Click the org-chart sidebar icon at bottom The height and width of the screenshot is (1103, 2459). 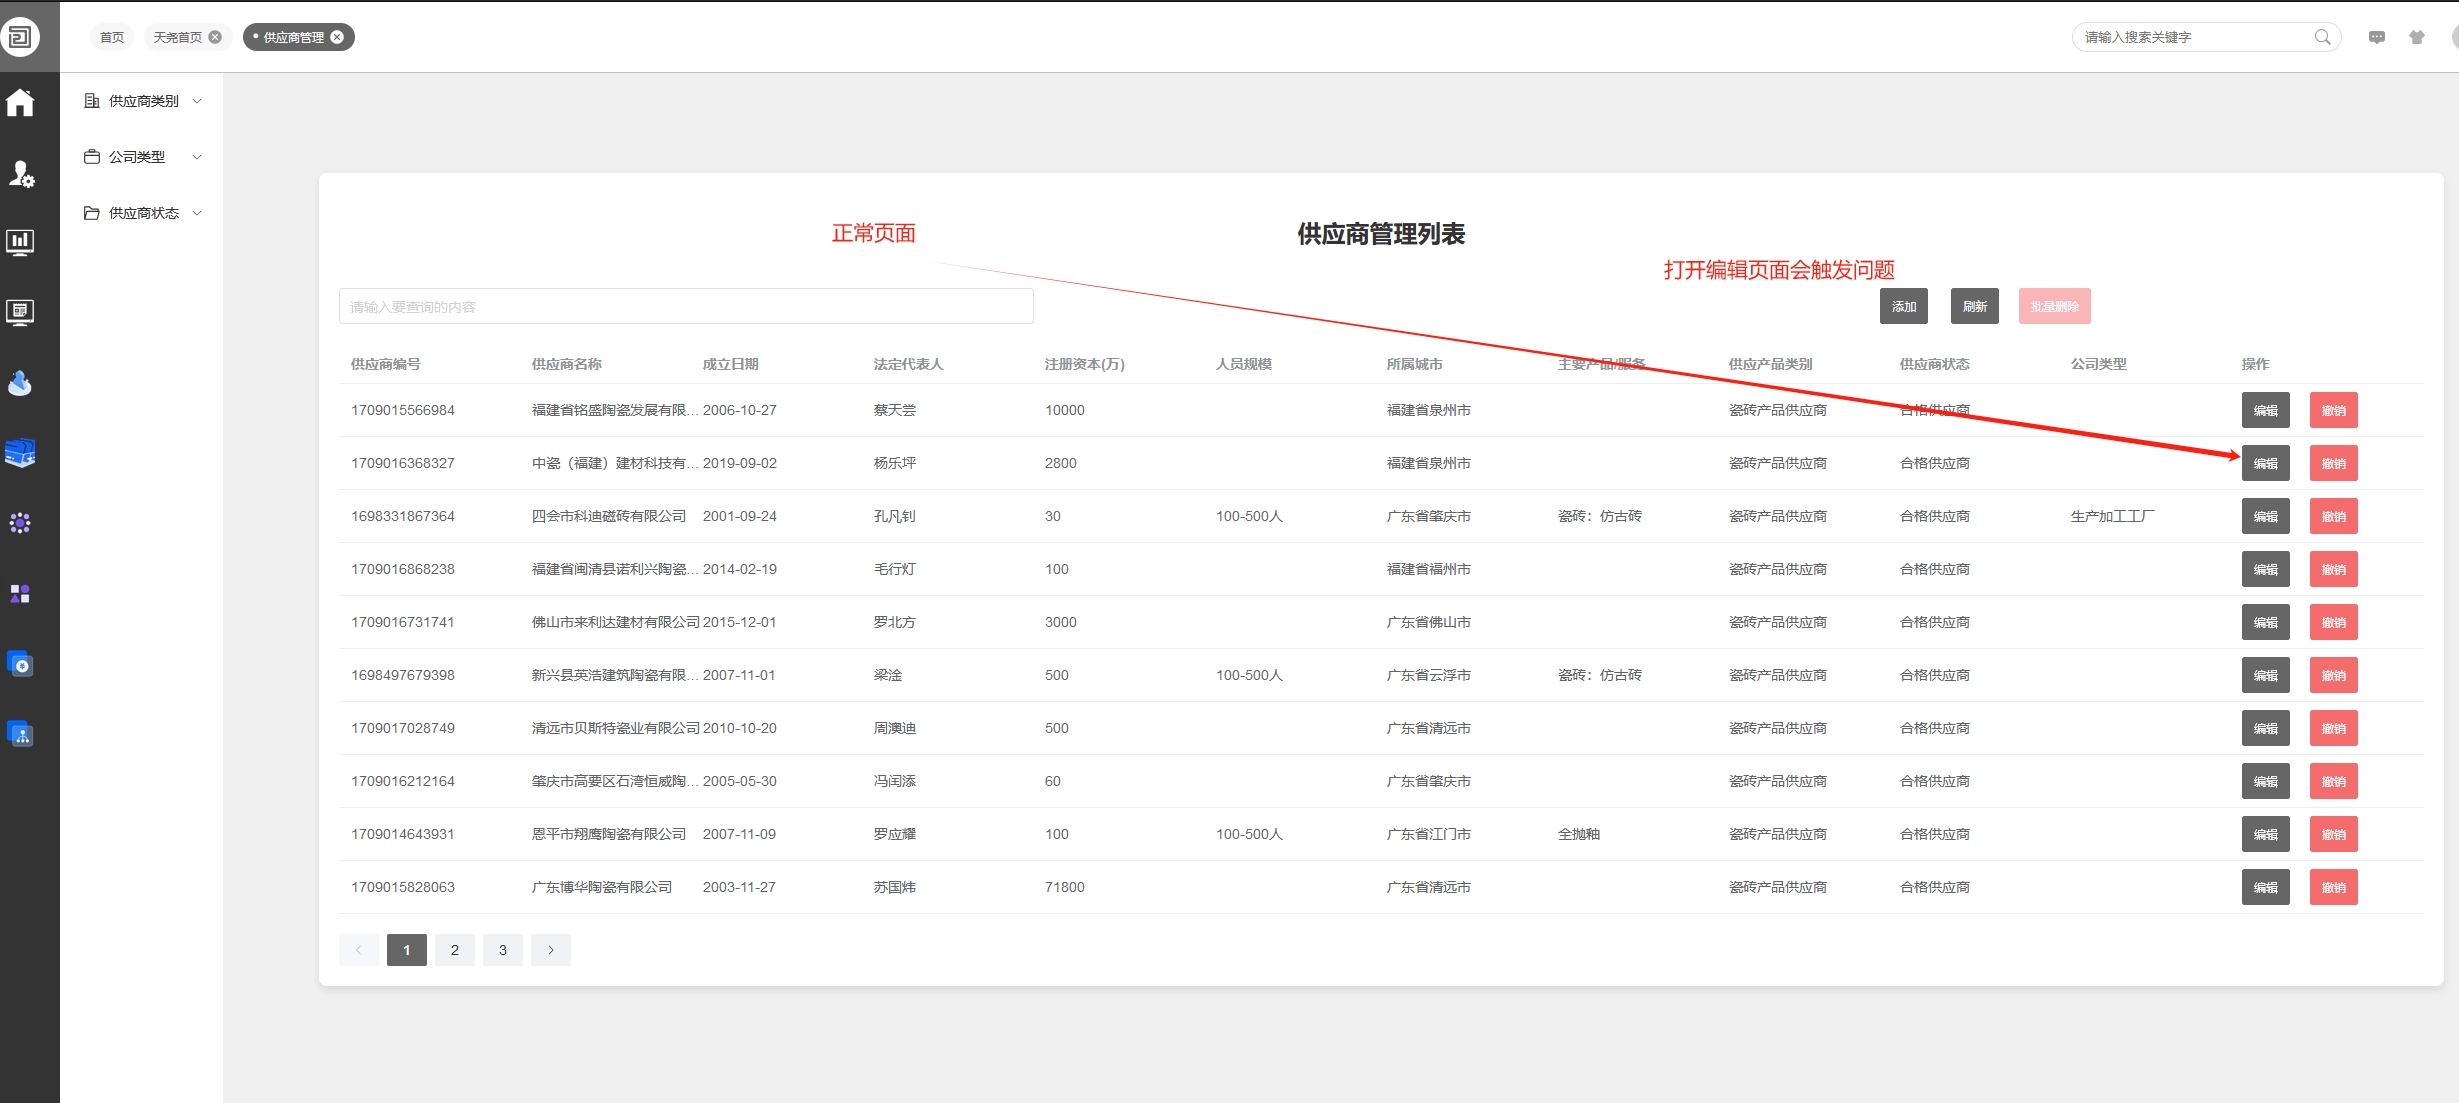[20, 734]
